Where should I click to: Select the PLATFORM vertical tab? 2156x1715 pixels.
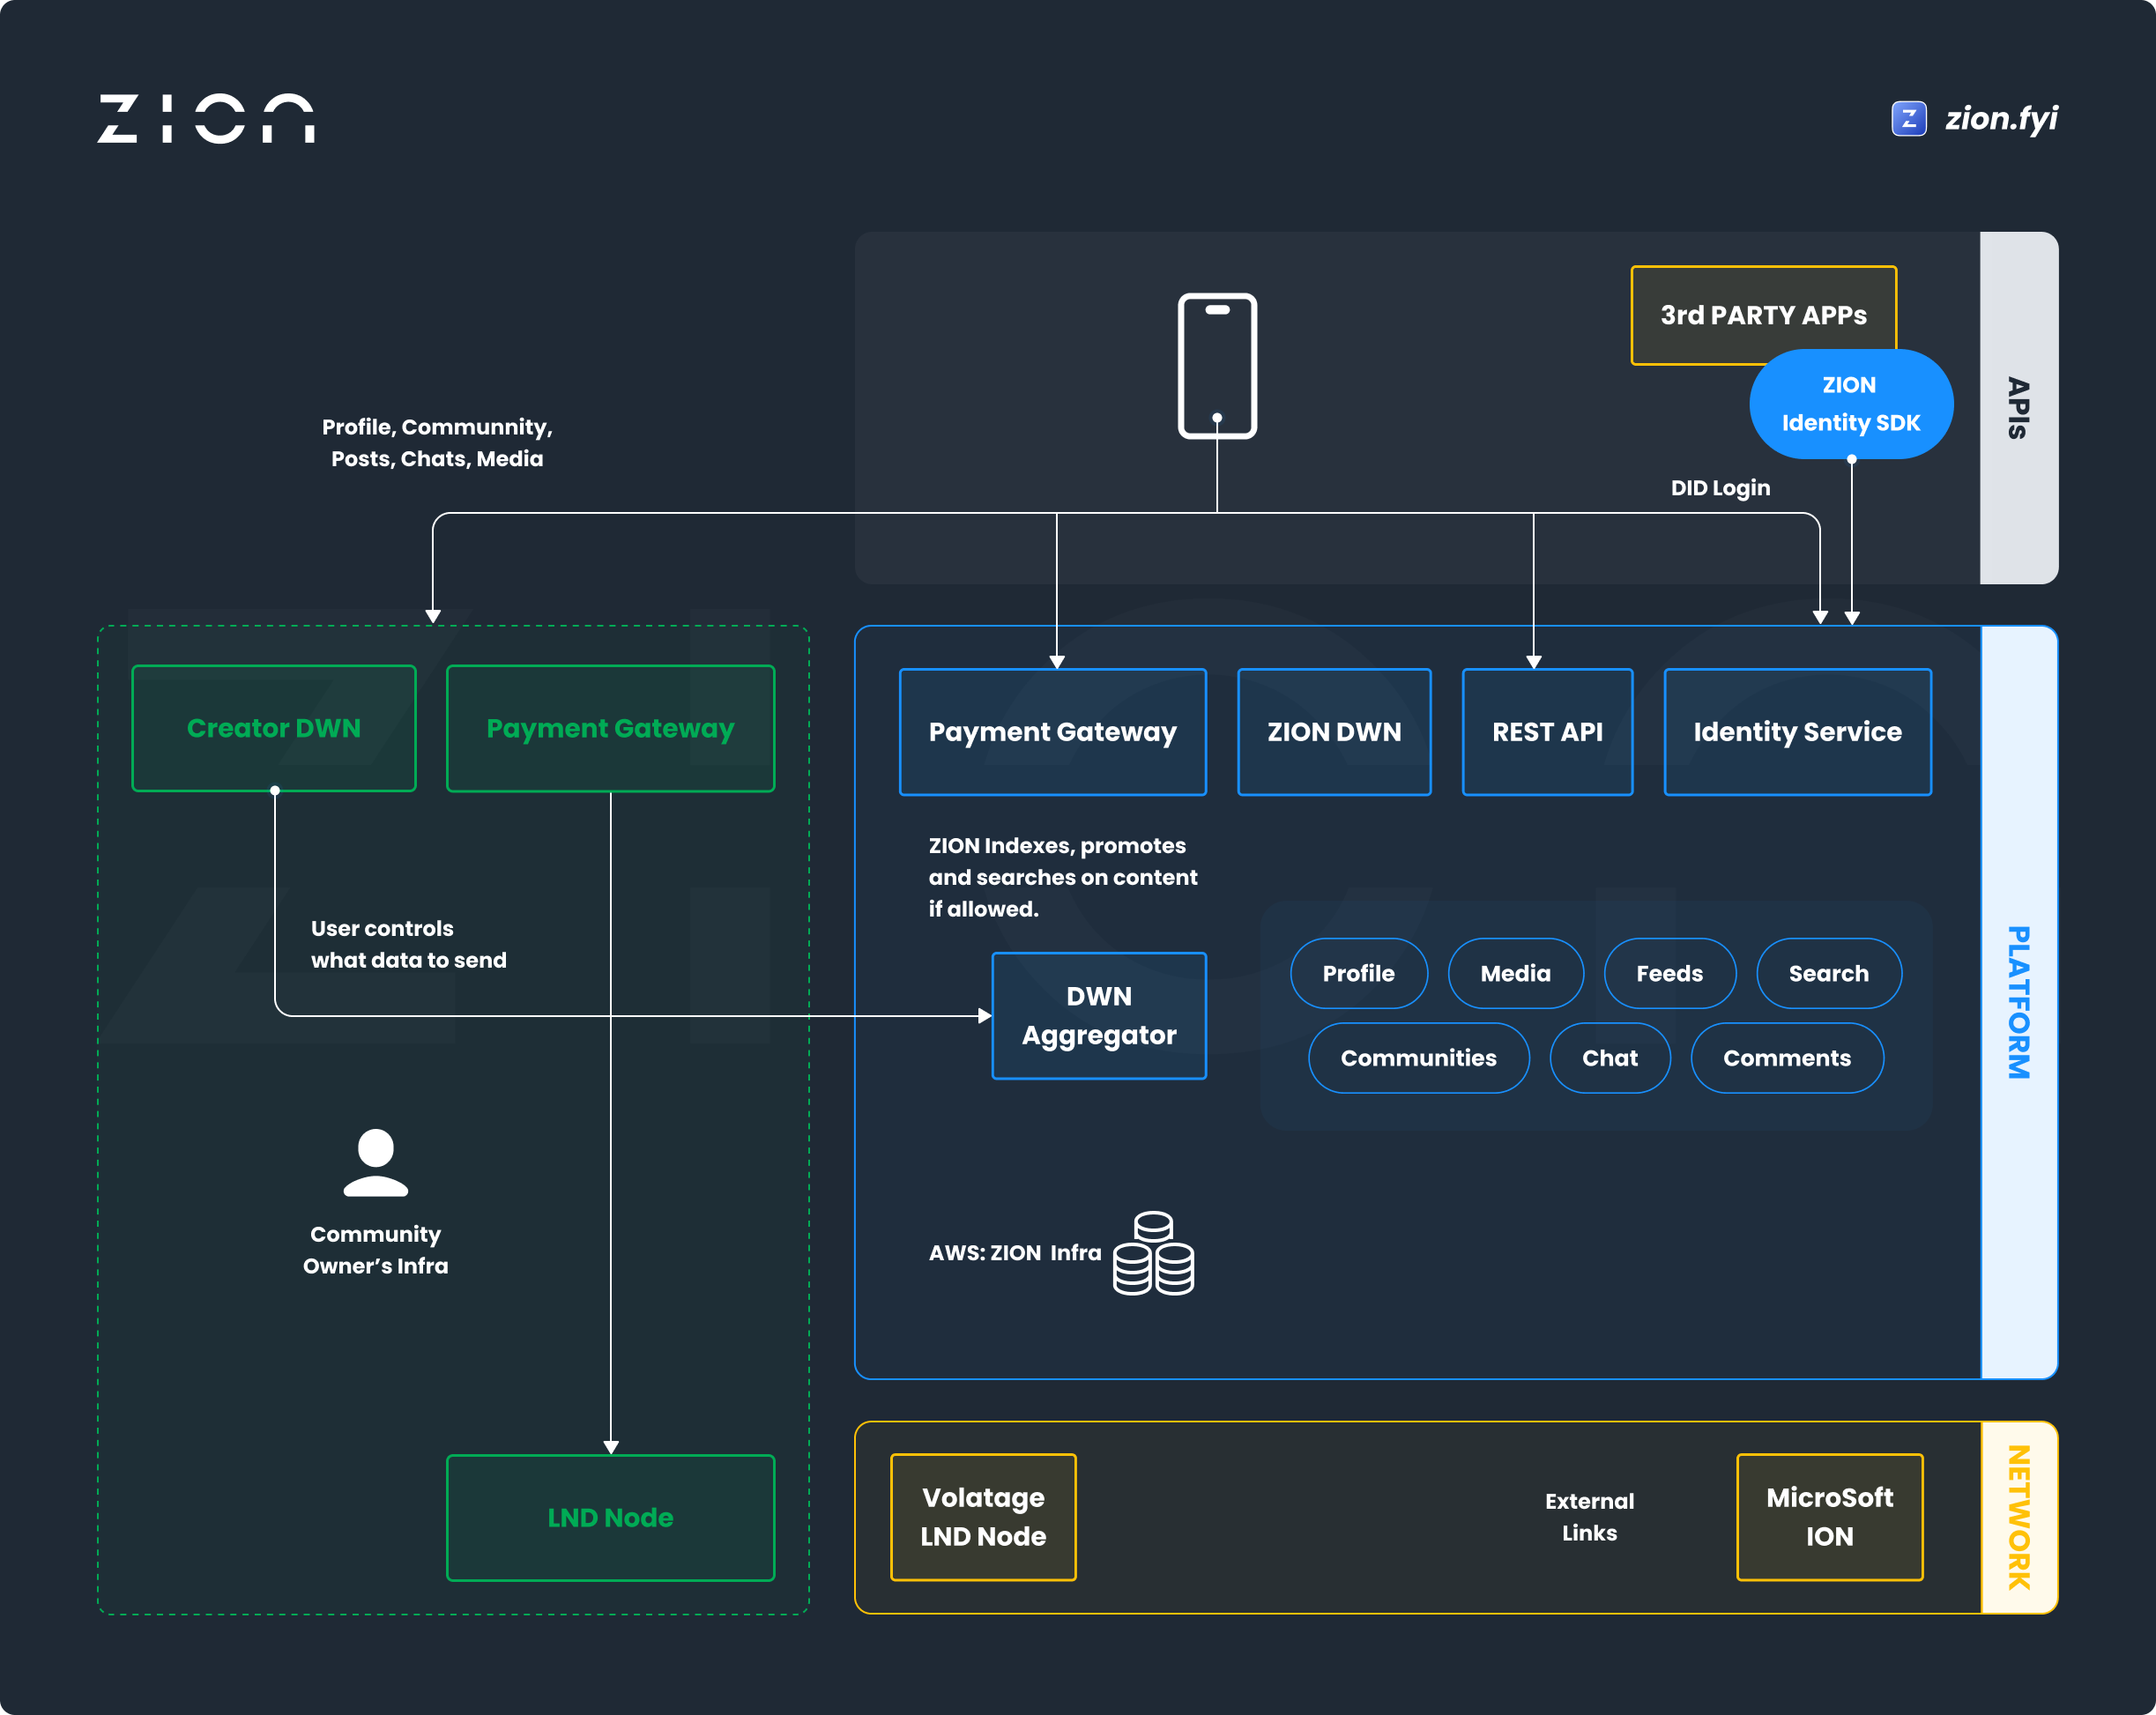tap(2019, 1003)
